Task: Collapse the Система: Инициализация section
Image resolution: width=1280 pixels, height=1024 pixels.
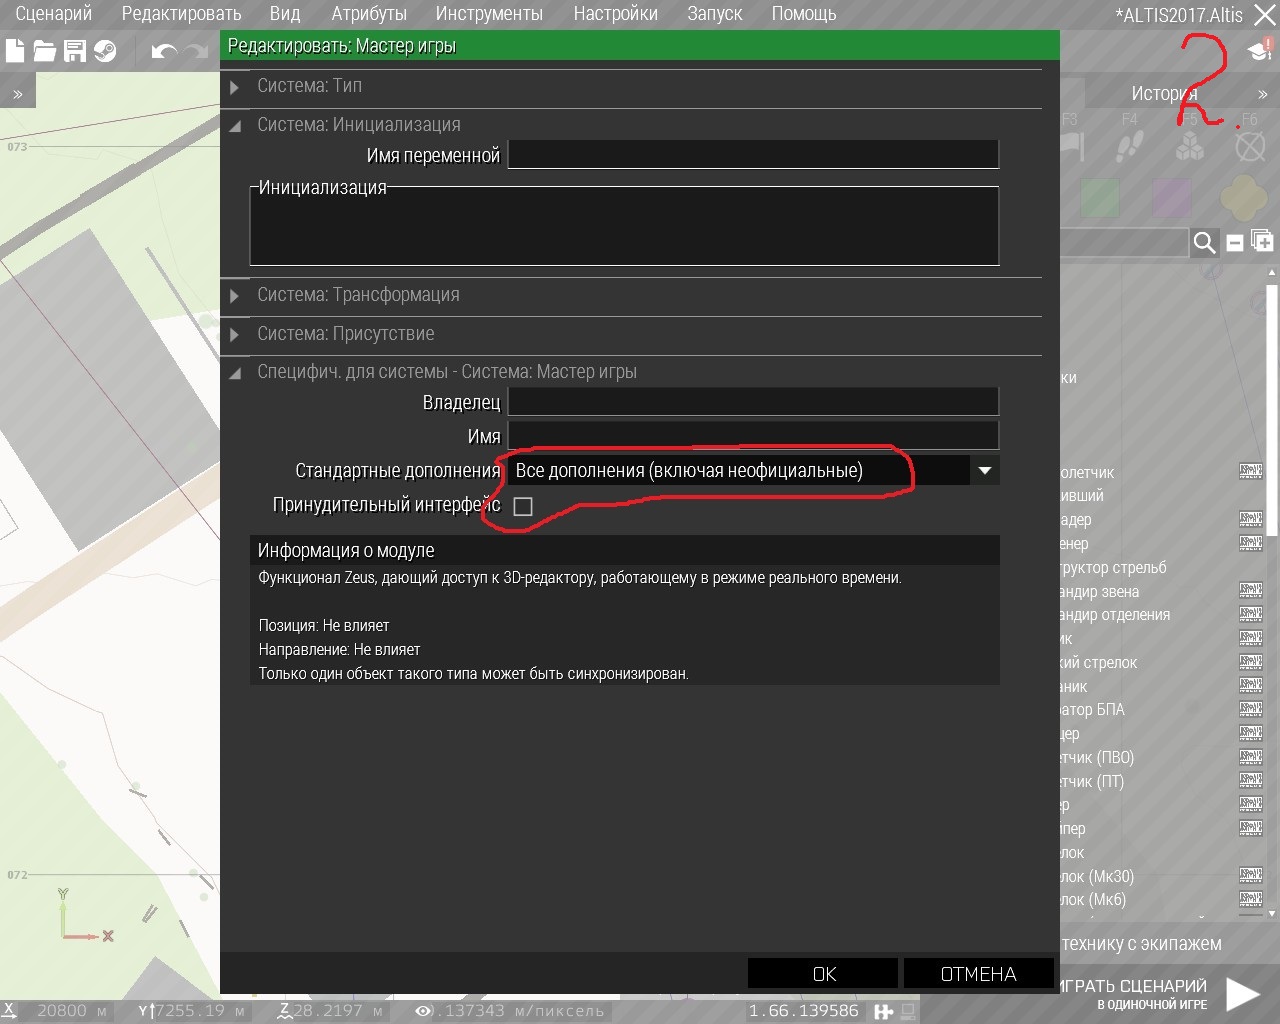Action: pyautogui.click(x=358, y=125)
